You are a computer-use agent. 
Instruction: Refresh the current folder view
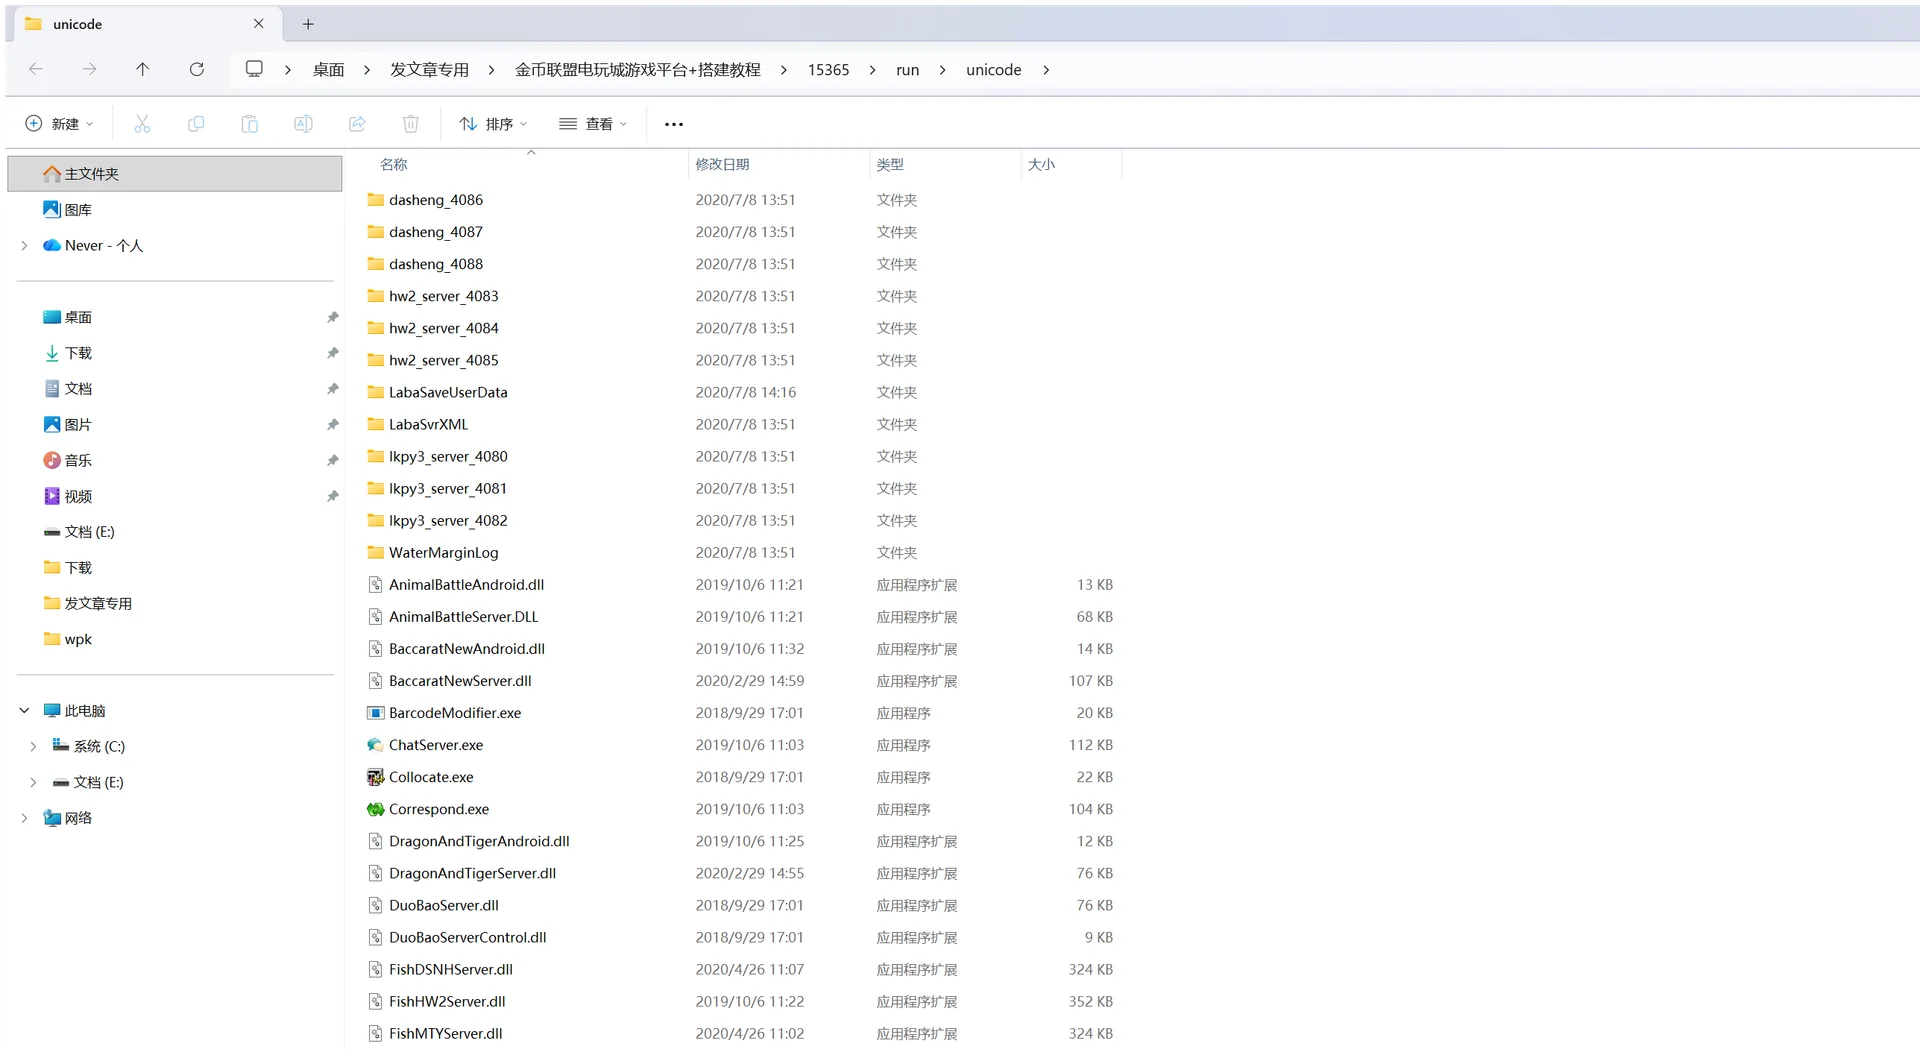tap(197, 69)
